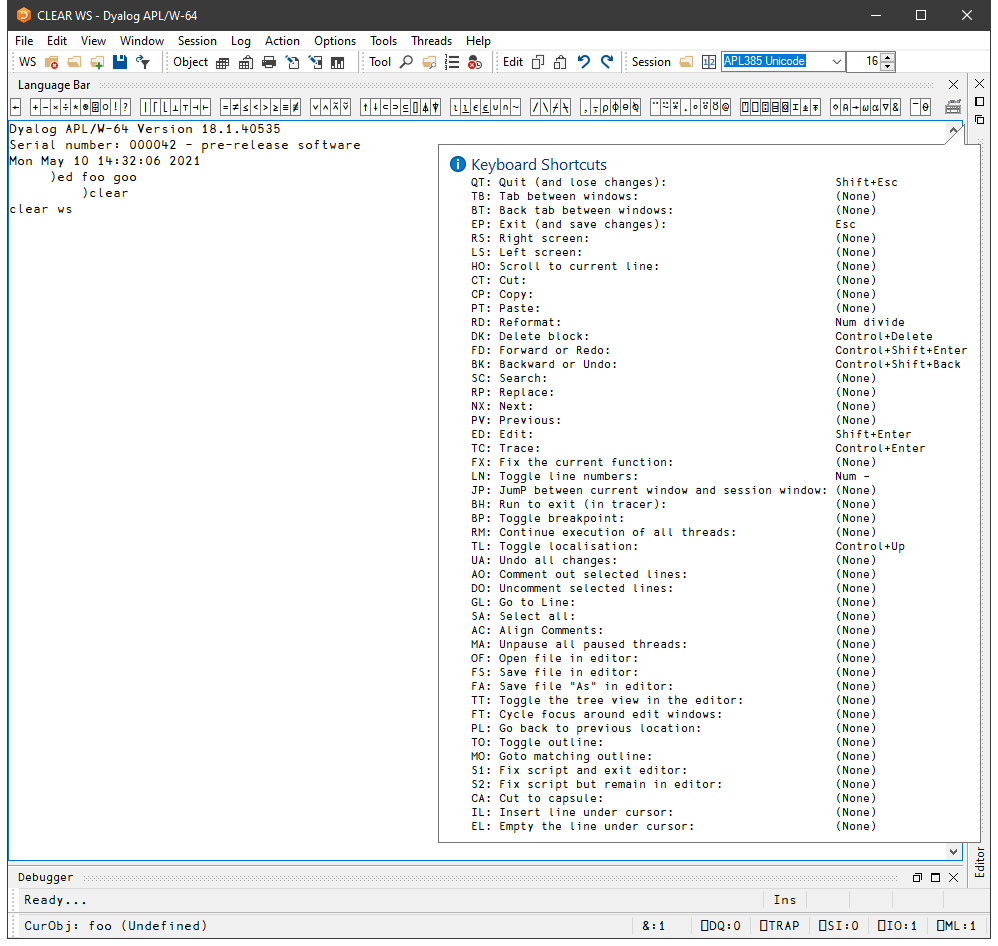Insert the left arrow assignment glyph
The width and height of the screenshot is (998, 946).
(15, 107)
